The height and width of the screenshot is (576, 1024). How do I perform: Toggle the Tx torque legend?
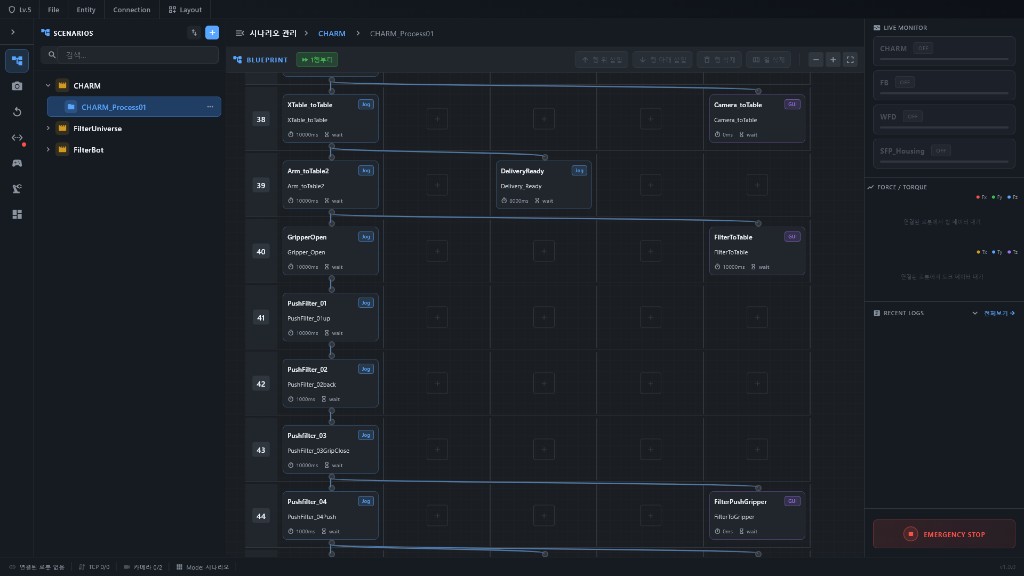pos(982,252)
